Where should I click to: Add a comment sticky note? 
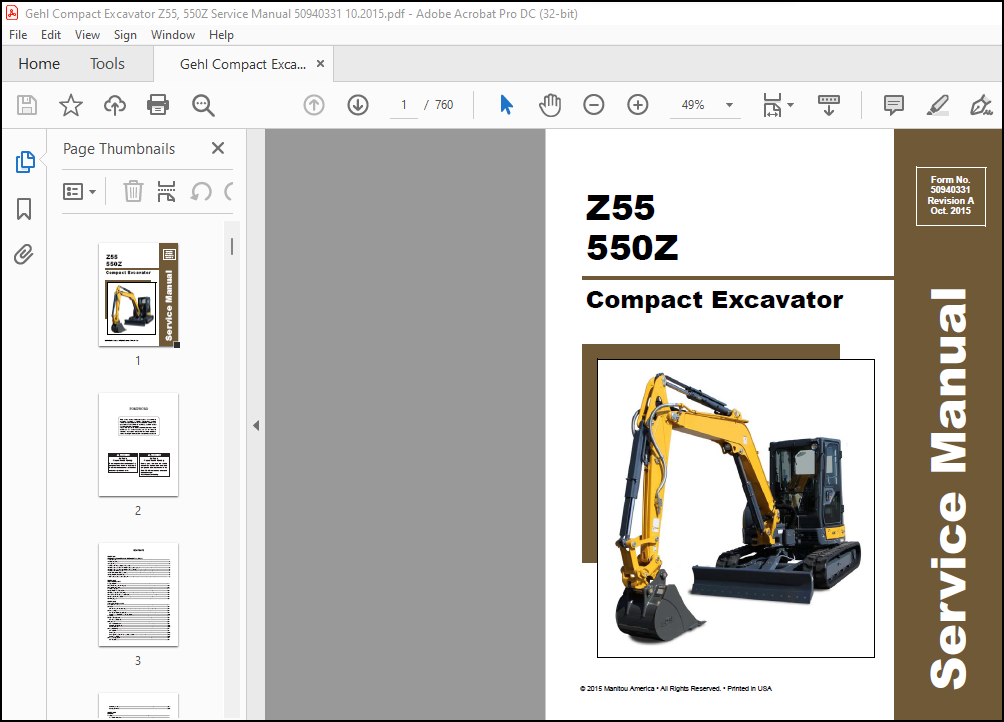(x=893, y=105)
